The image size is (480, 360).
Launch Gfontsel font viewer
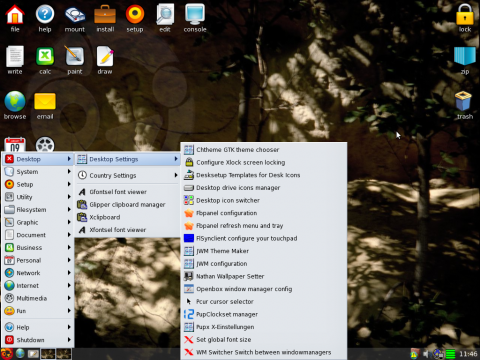(128, 192)
